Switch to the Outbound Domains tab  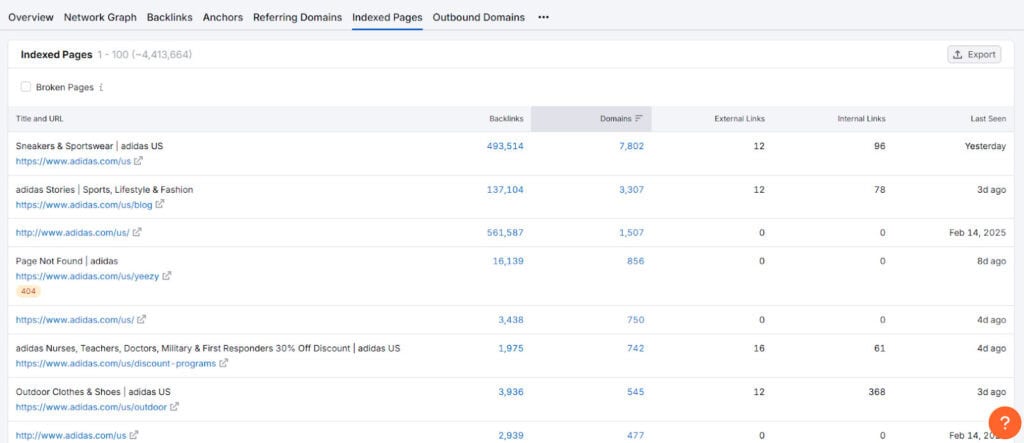pos(479,18)
